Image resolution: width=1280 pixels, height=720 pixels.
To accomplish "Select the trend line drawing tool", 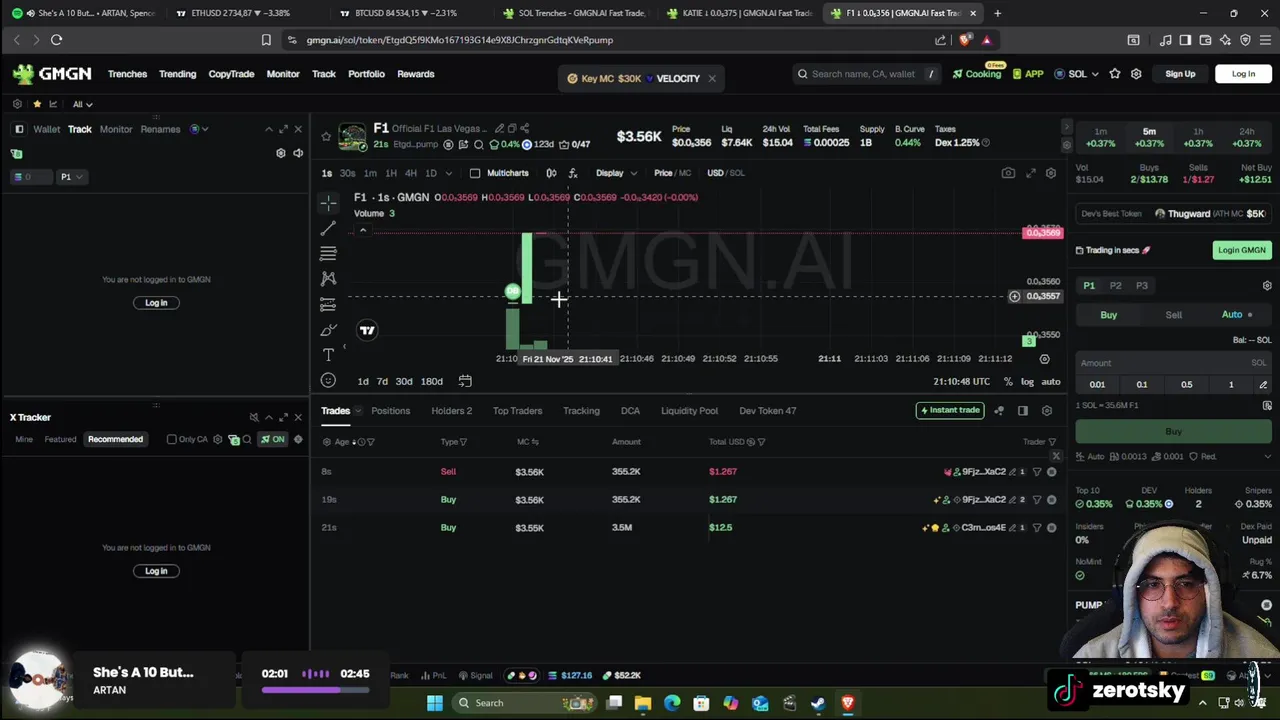I will tap(328, 229).
